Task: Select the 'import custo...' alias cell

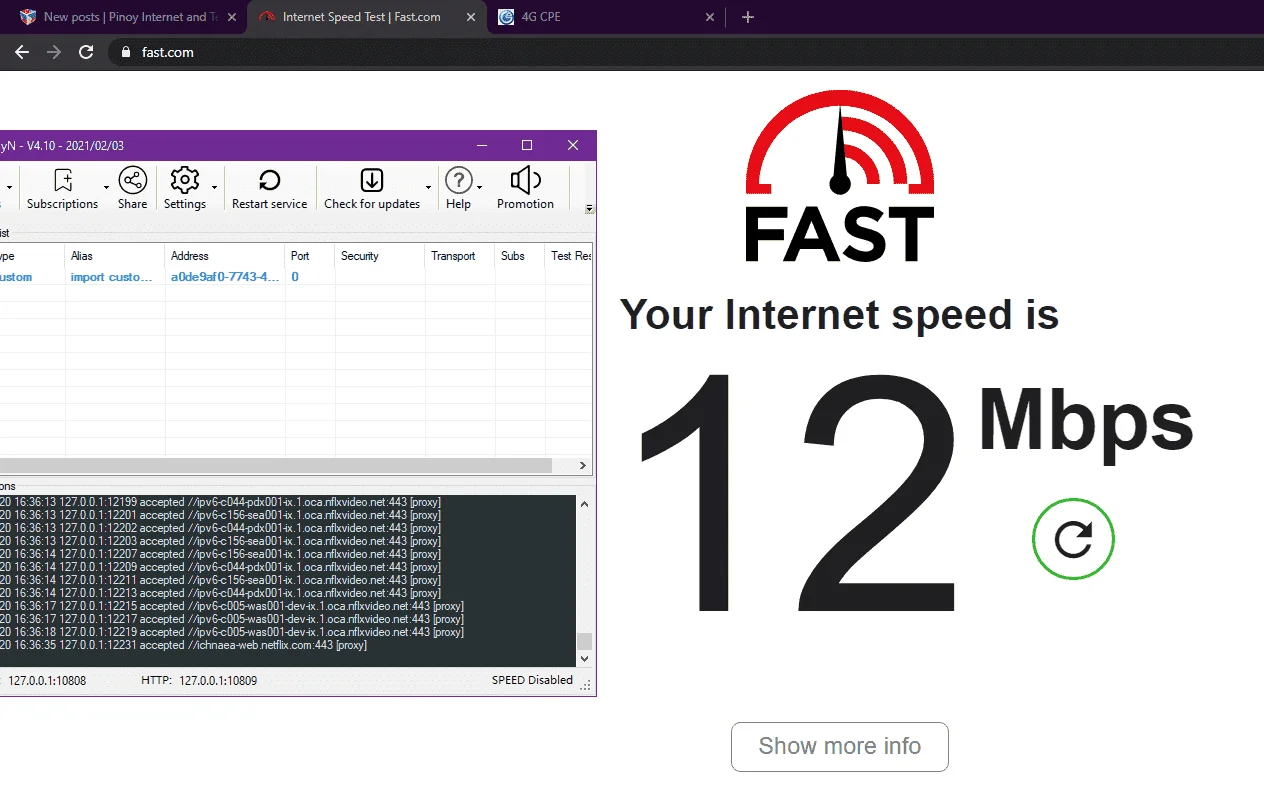Action: (x=113, y=277)
